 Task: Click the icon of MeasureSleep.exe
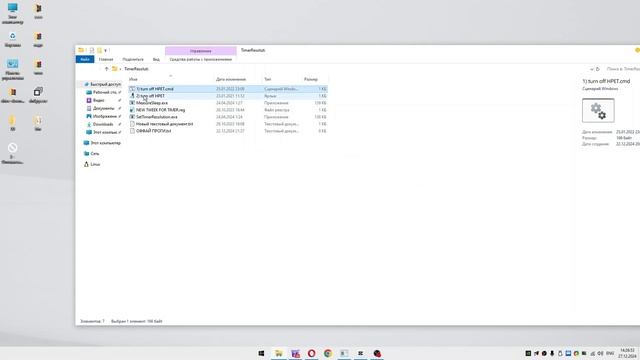pos(132,103)
